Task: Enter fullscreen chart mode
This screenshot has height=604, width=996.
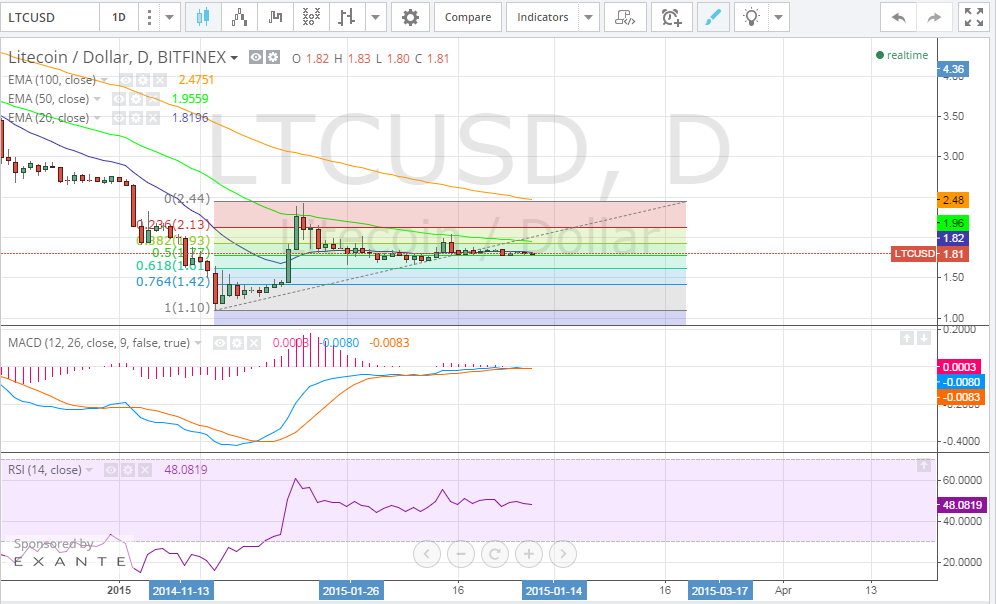Action: point(974,17)
